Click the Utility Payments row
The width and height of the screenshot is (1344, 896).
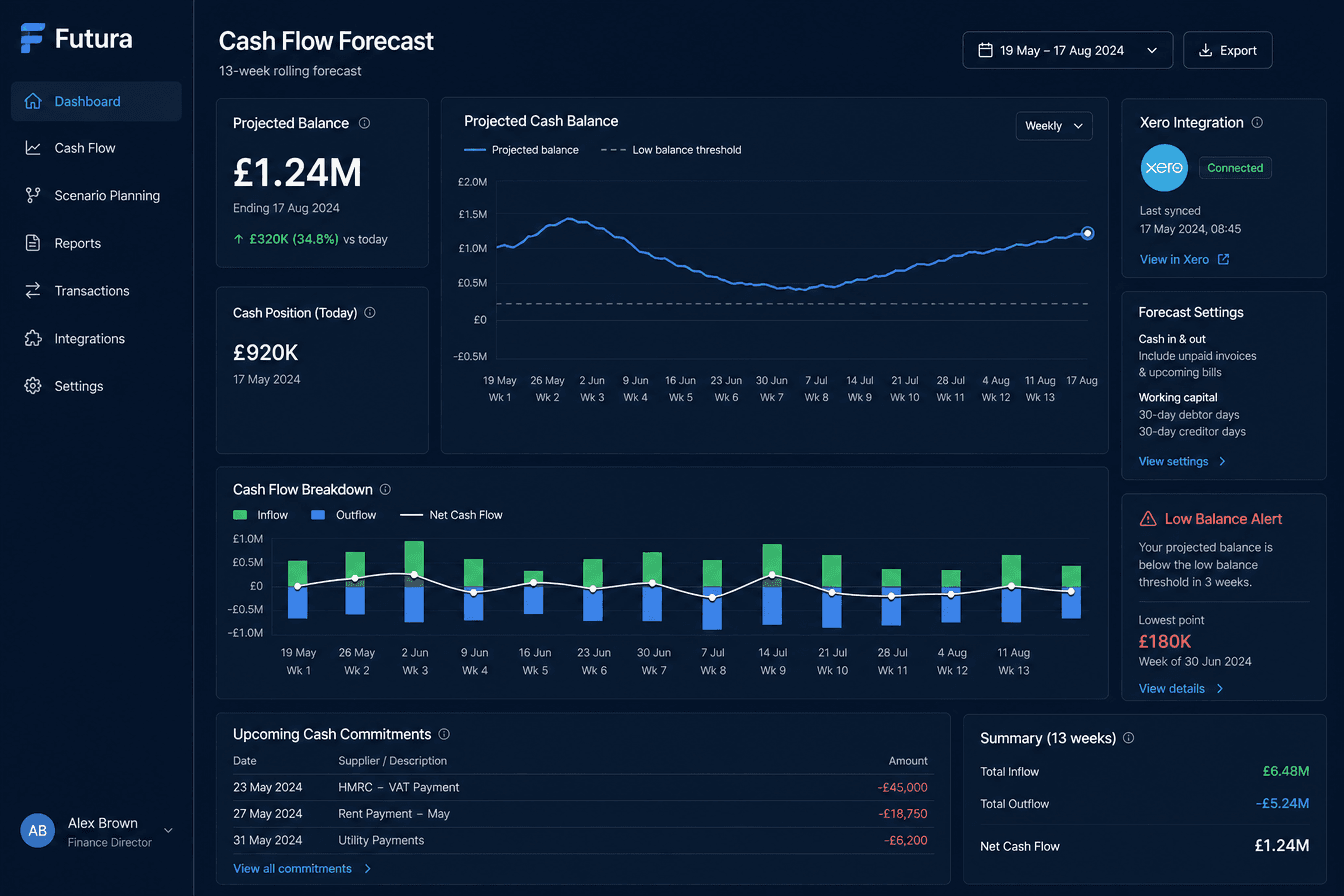click(580, 840)
